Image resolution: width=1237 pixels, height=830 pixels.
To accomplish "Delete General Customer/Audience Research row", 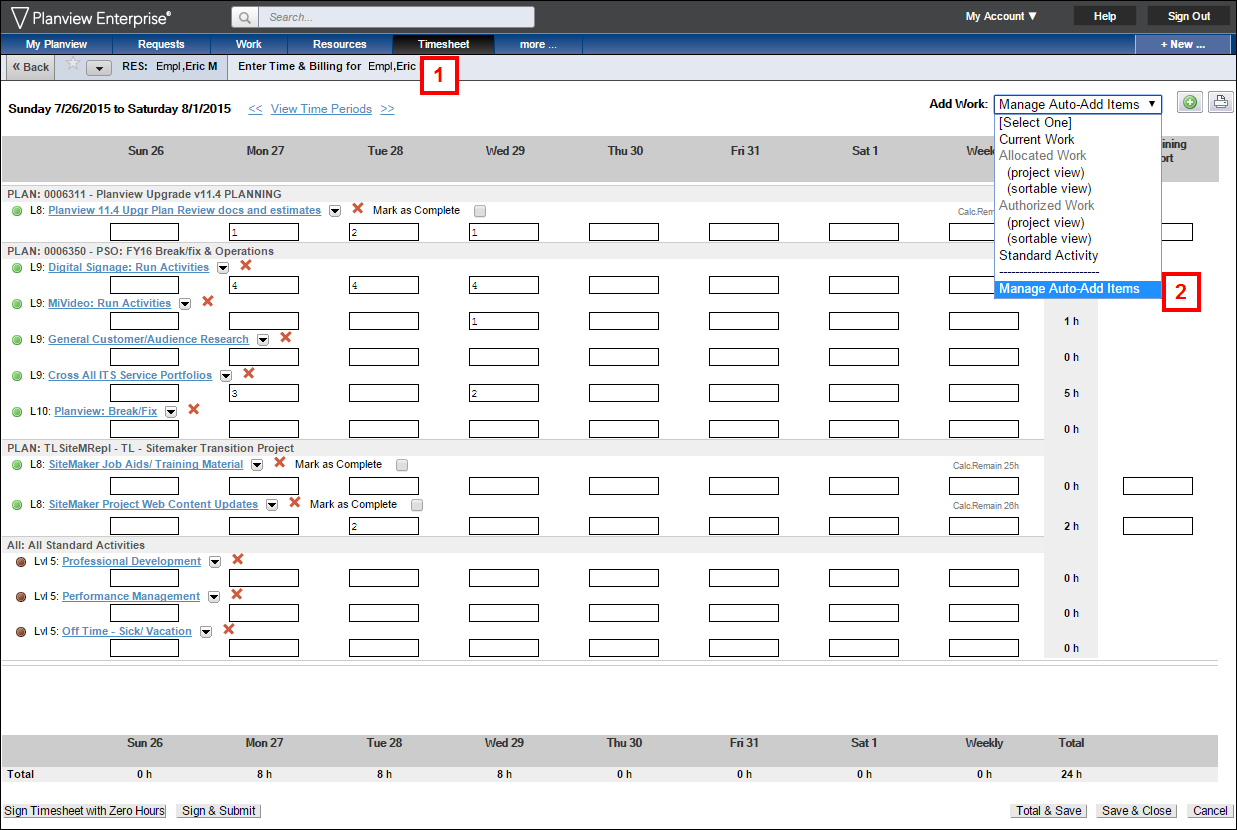I will (x=285, y=338).
